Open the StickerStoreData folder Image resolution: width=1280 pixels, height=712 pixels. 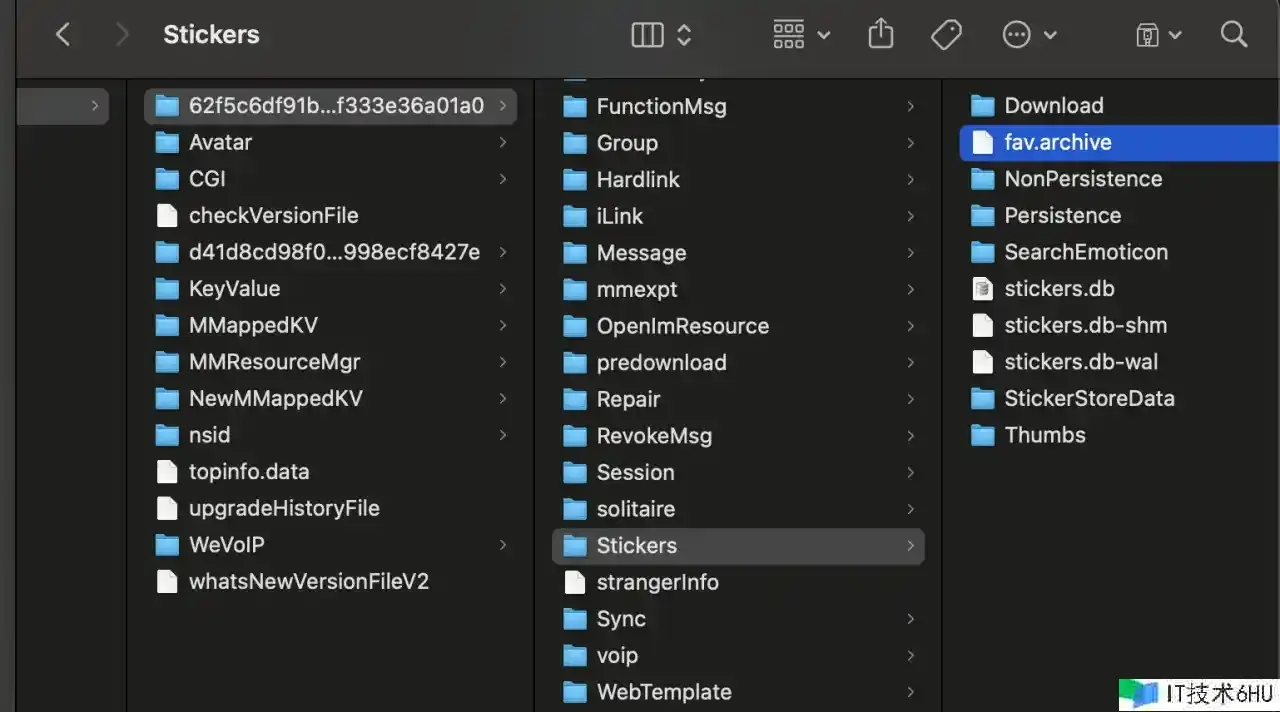[x=1088, y=399]
